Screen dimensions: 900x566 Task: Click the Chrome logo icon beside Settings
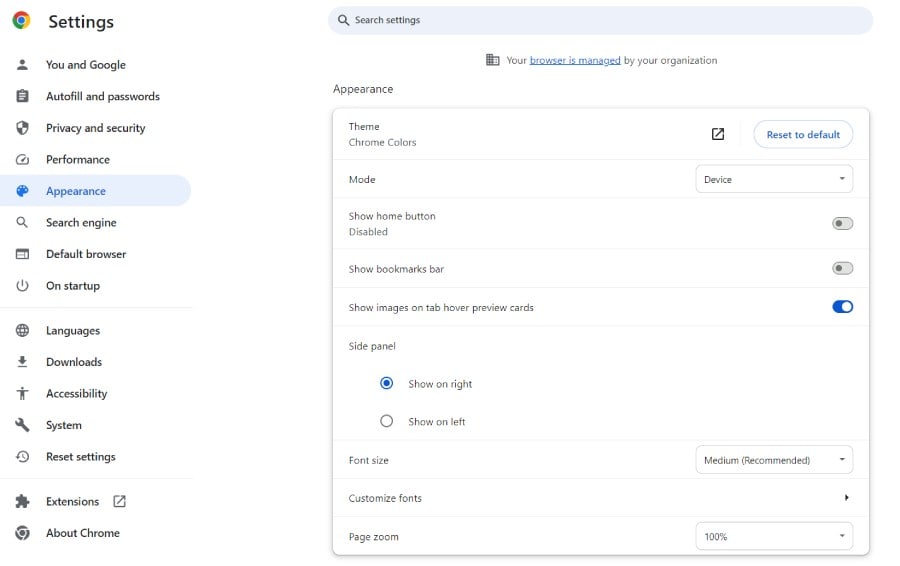point(21,21)
